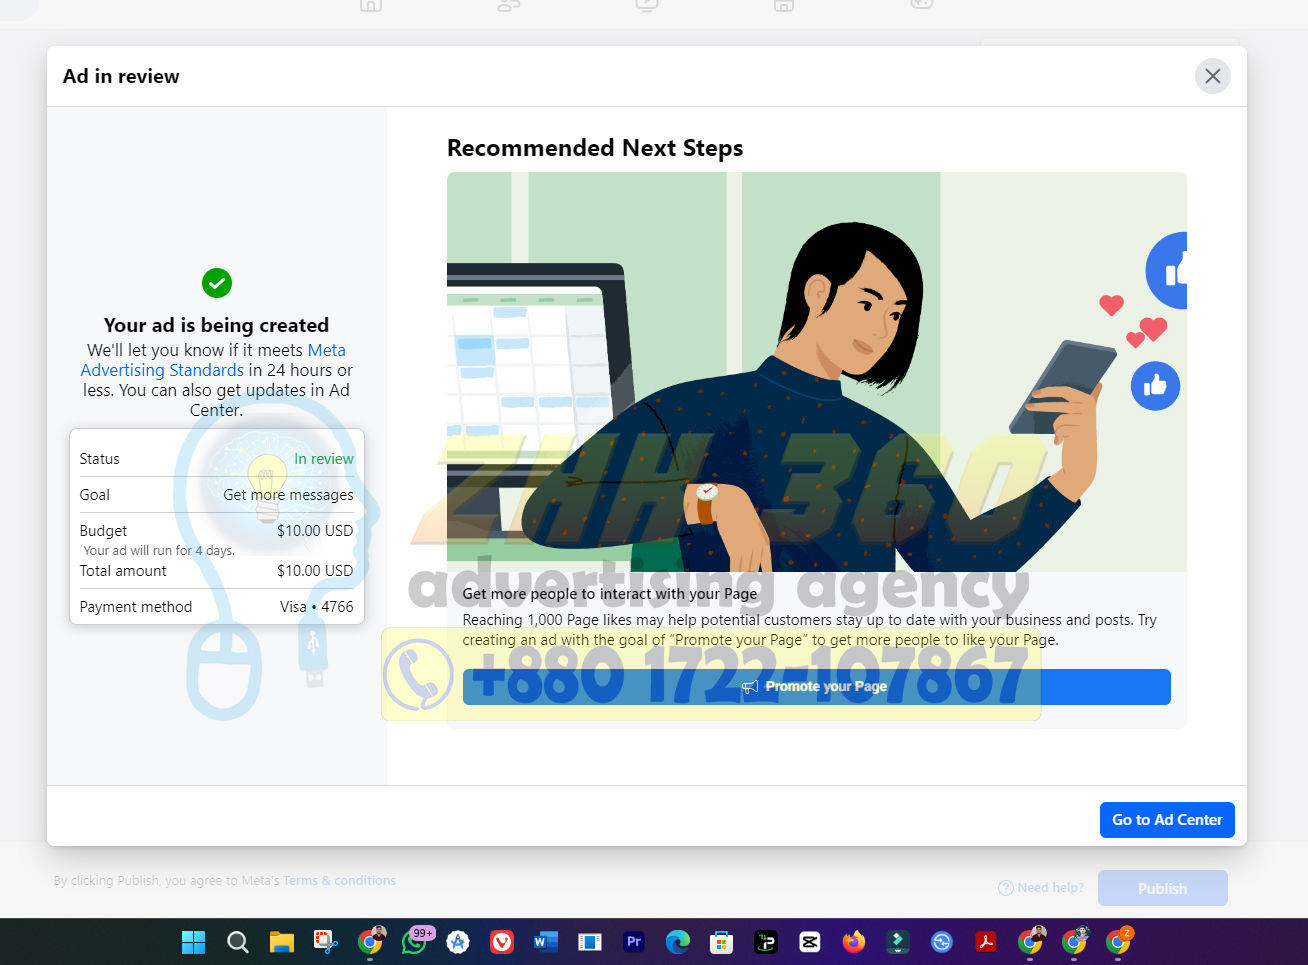This screenshot has width=1308, height=965.
Task: Open Vivaldi browser from the taskbar
Action: click(x=502, y=942)
